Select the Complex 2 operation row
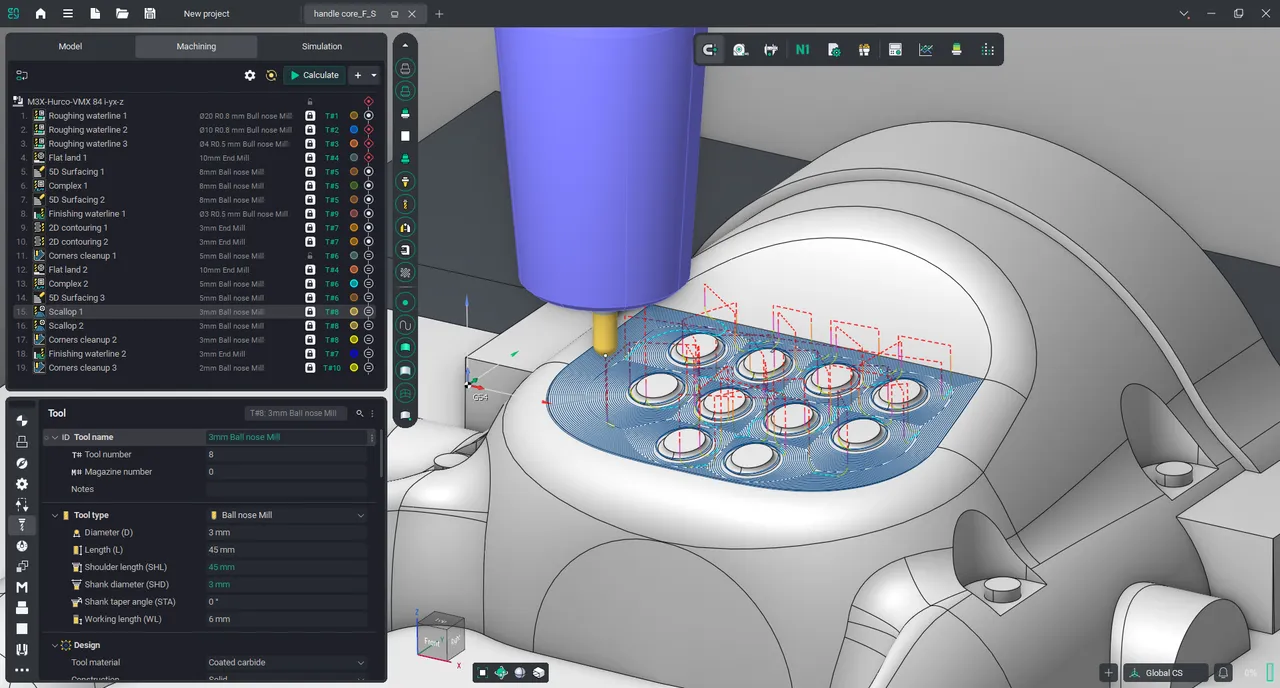Image resolution: width=1280 pixels, height=688 pixels. coord(196,284)
